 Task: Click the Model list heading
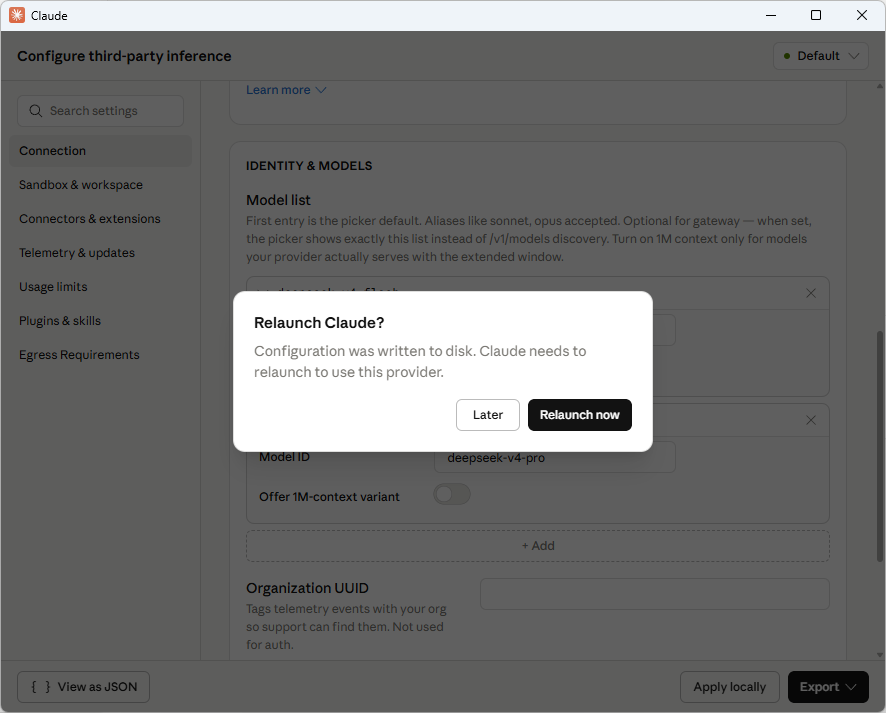pos(278,200)
